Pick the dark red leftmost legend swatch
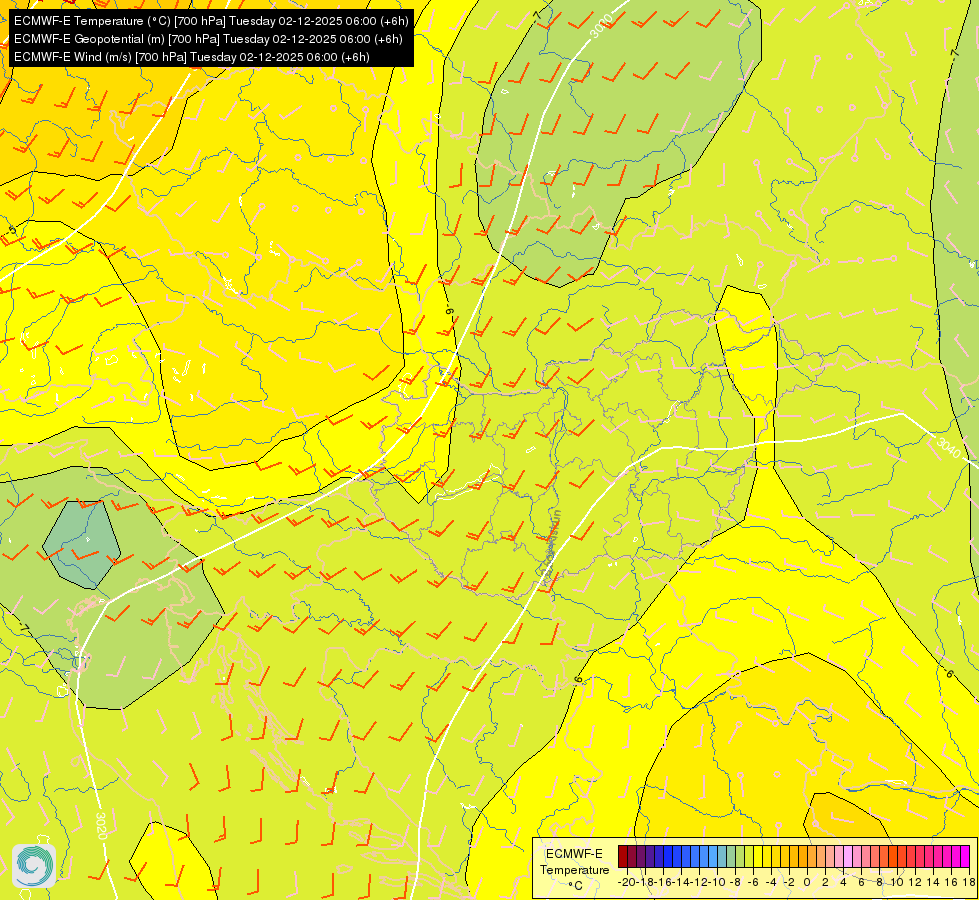This screenshot has width=979, height=900. click(x=623, y=856)
